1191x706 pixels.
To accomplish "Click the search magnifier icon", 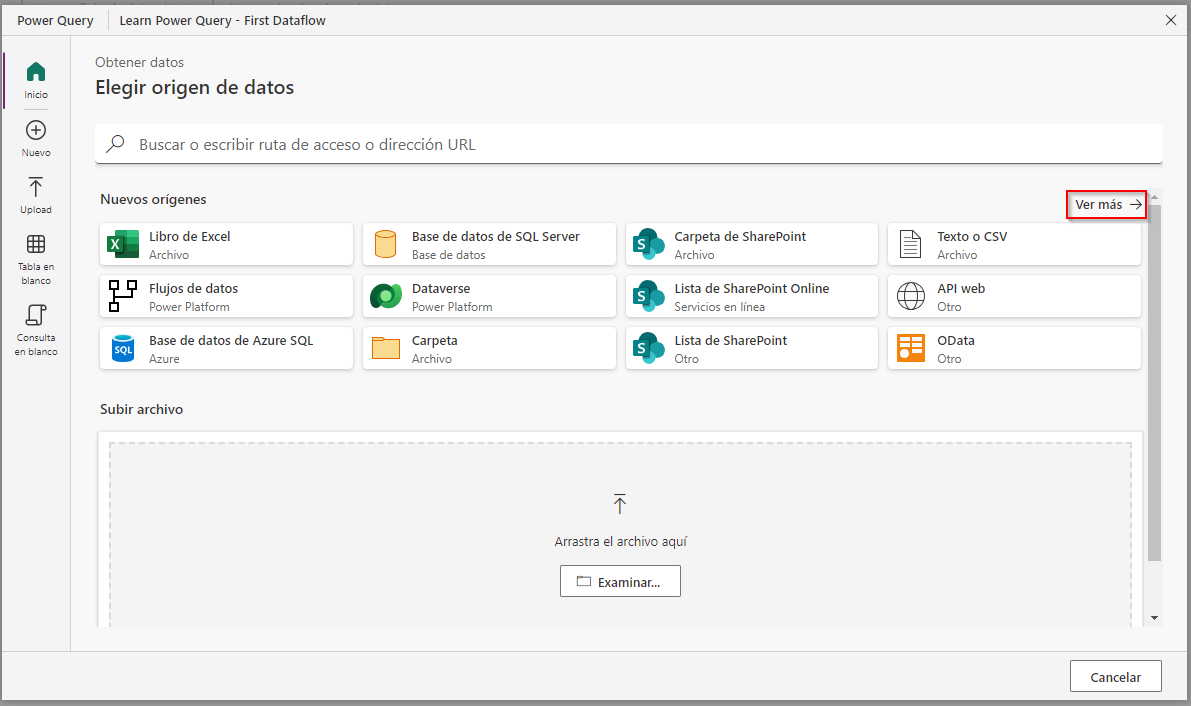I will [115, 144].
